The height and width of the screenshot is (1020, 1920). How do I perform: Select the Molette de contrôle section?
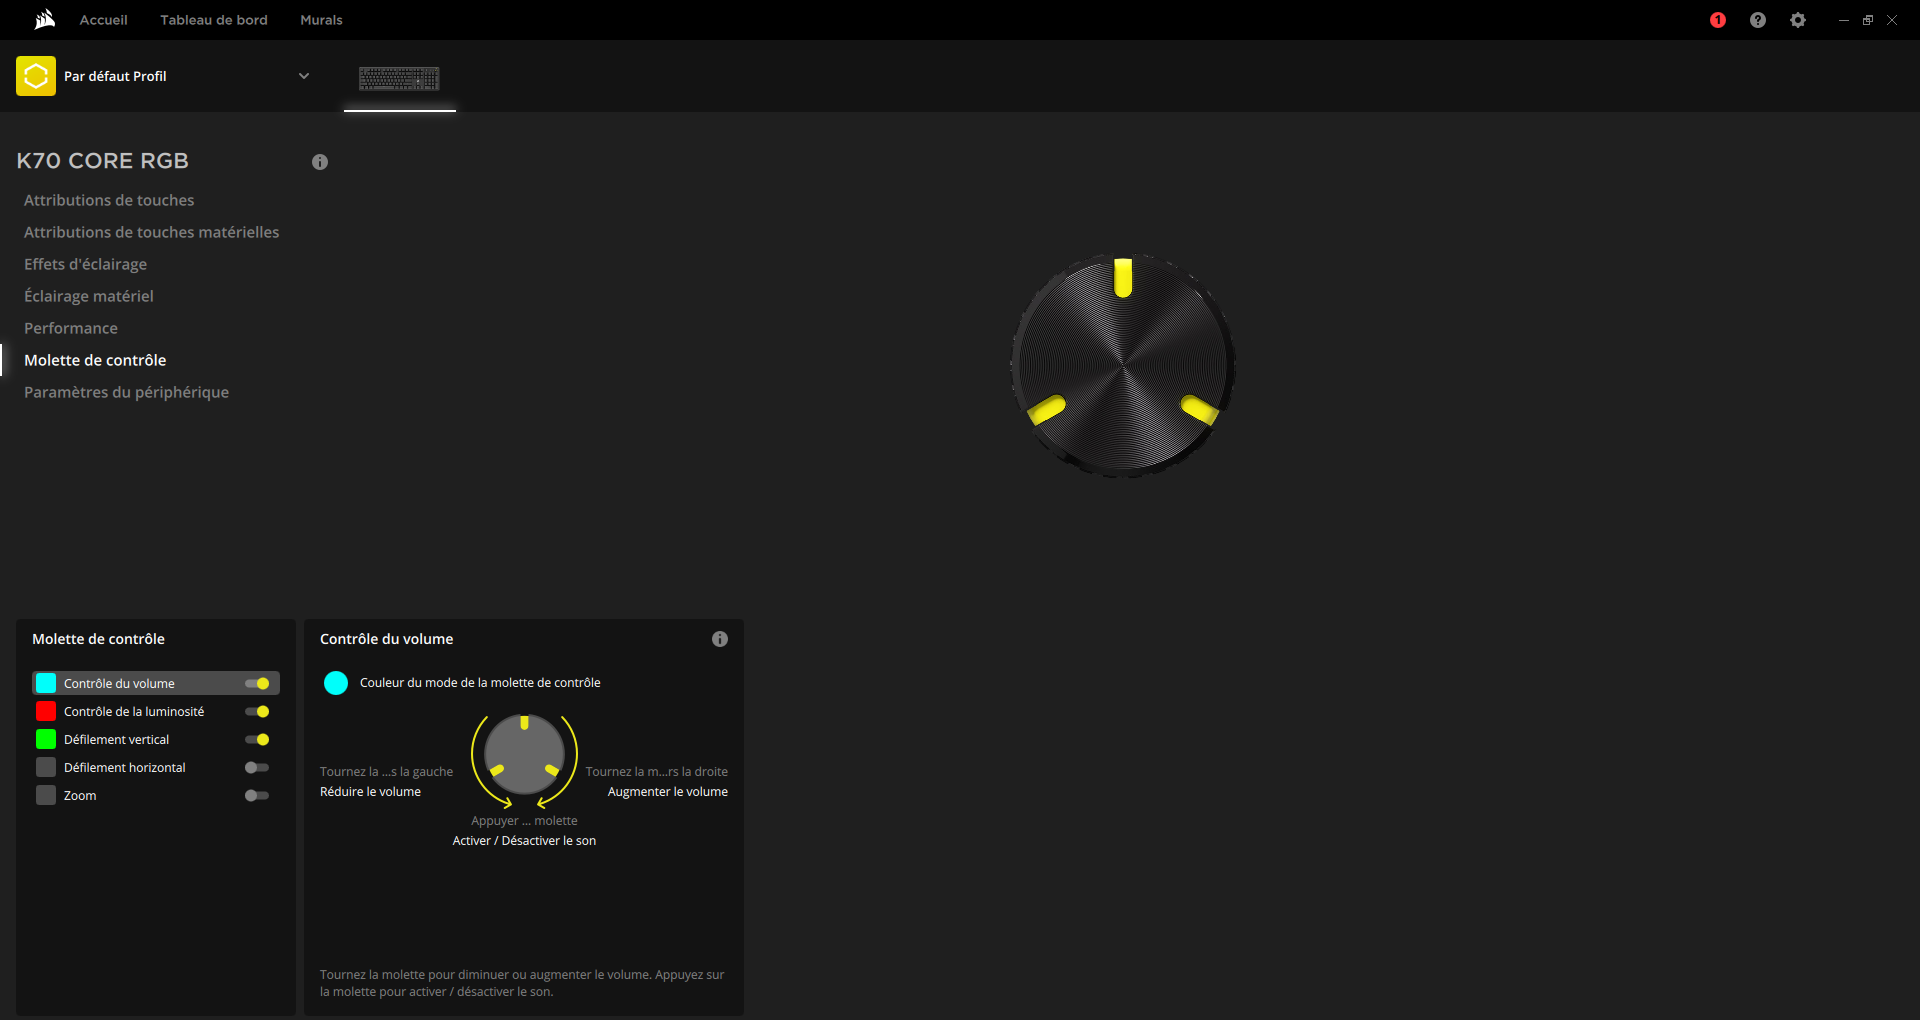(x=95, y=360)
